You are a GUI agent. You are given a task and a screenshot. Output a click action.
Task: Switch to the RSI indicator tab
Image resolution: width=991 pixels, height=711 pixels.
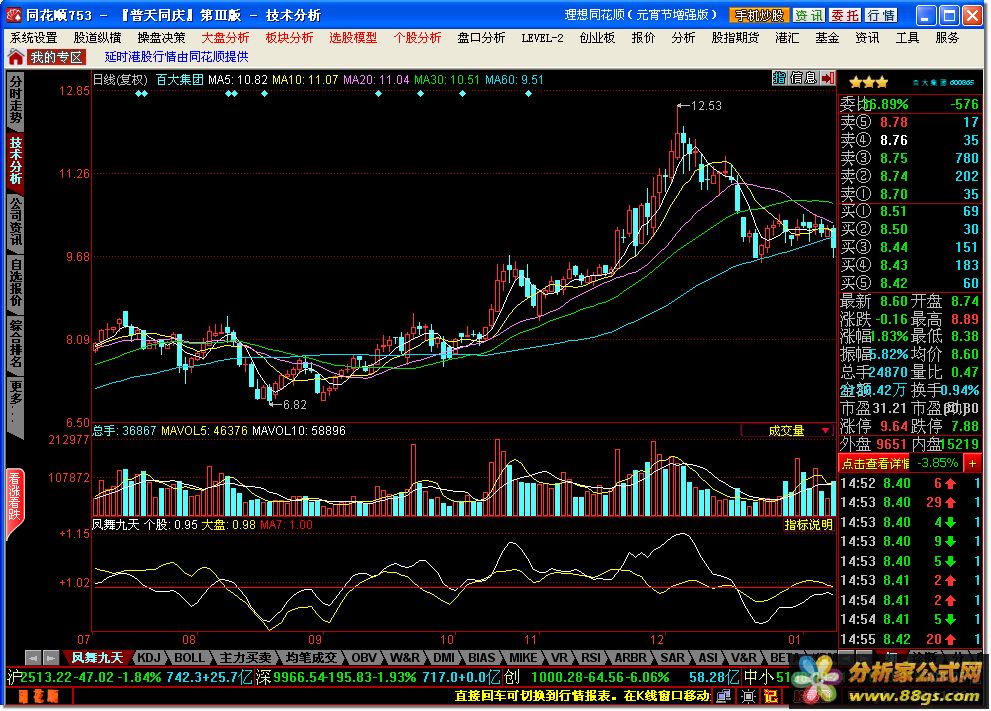coord(591,658)
